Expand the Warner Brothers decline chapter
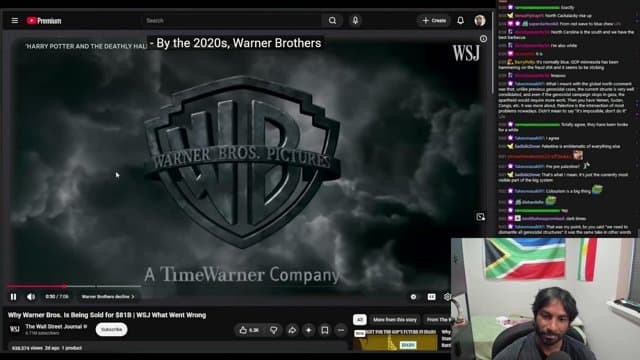Image resolution: width=640 pixels, height=360 pixels. [x=108, y=297]
